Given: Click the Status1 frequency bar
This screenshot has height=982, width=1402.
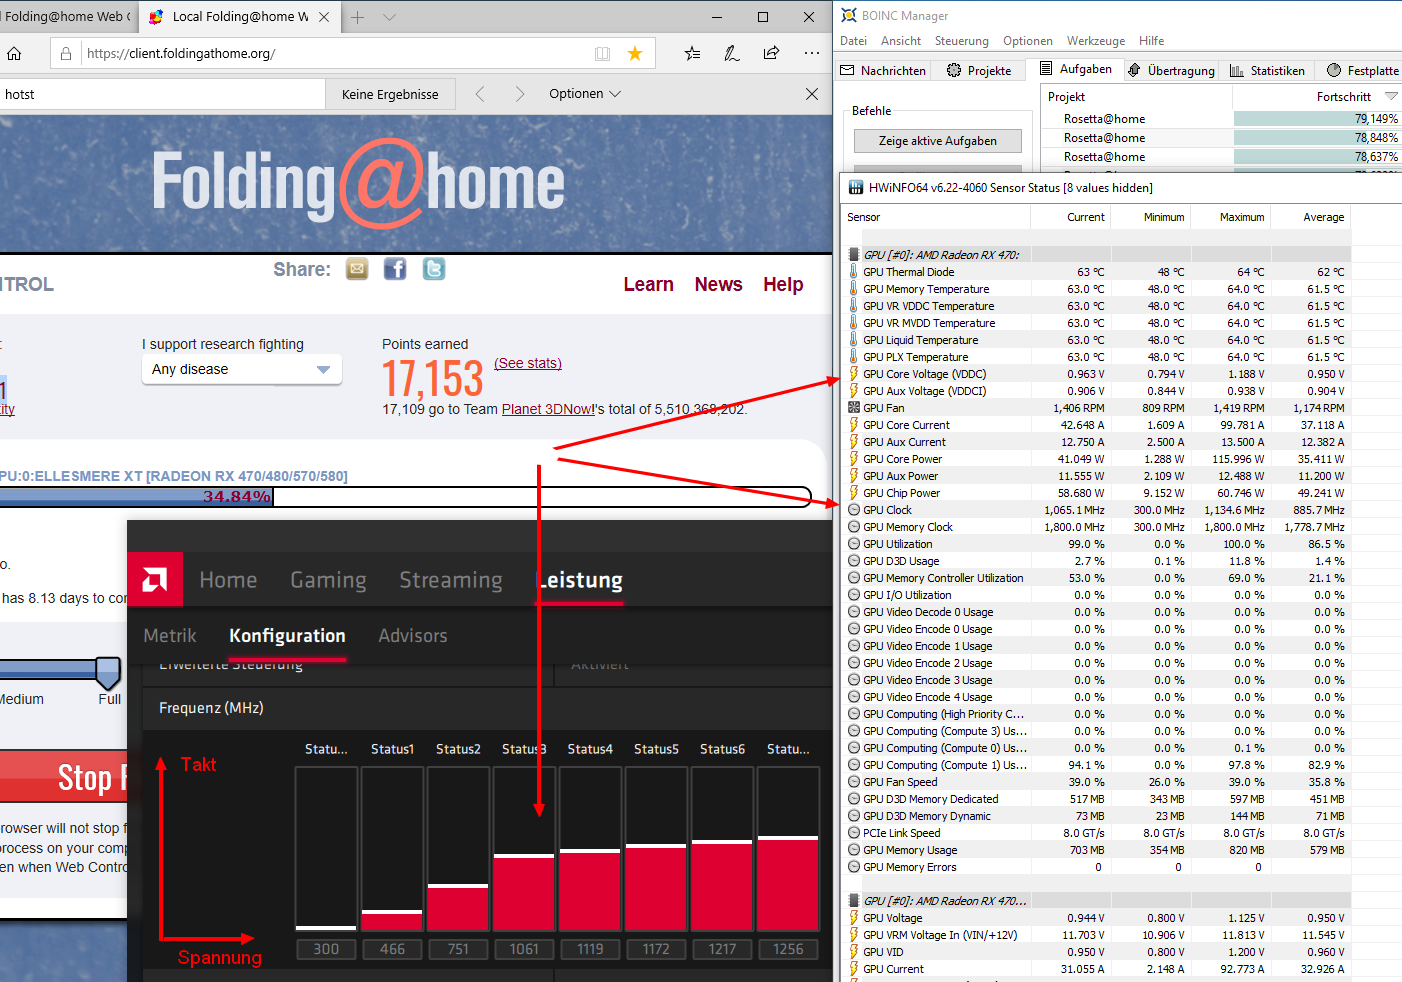Looking at the screenshot, I should [x=392, y=849].
